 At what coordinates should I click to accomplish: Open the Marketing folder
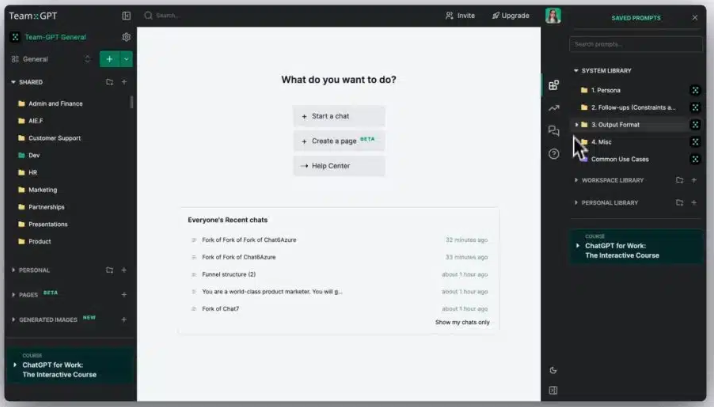37,190
